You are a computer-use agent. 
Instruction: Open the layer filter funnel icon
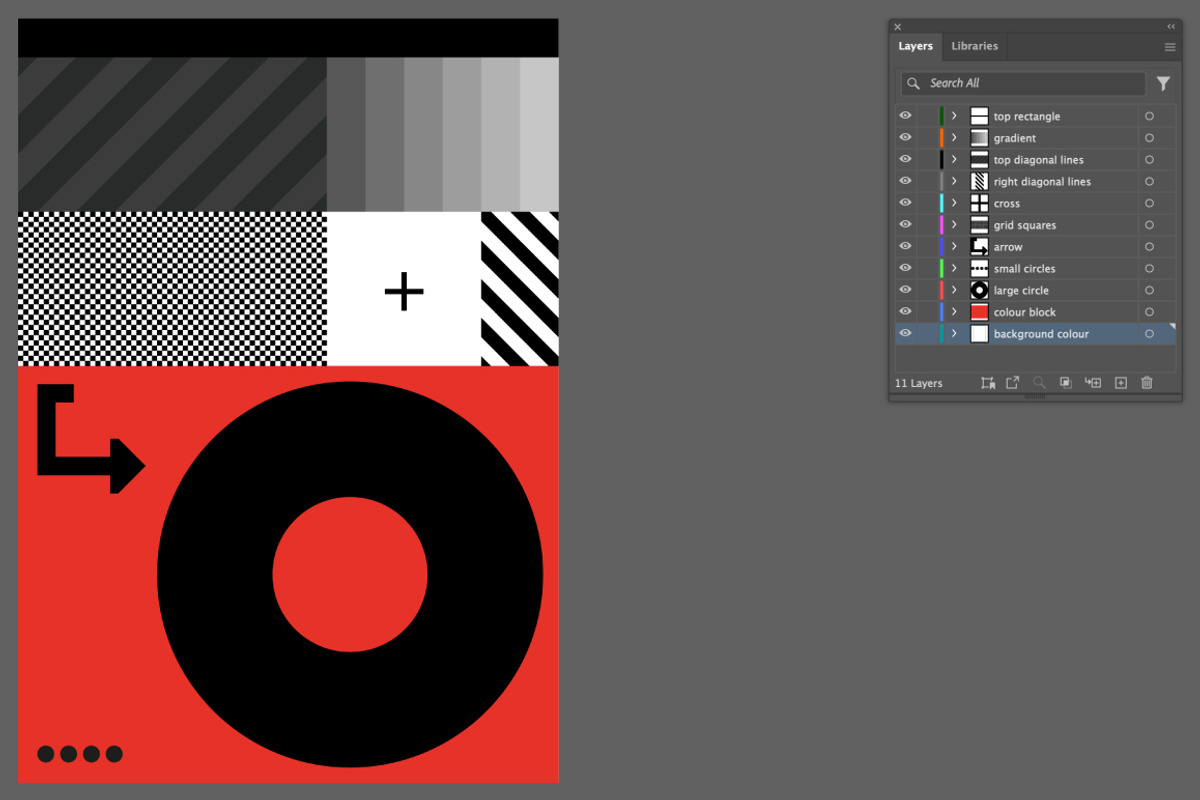pos(1163,84)
